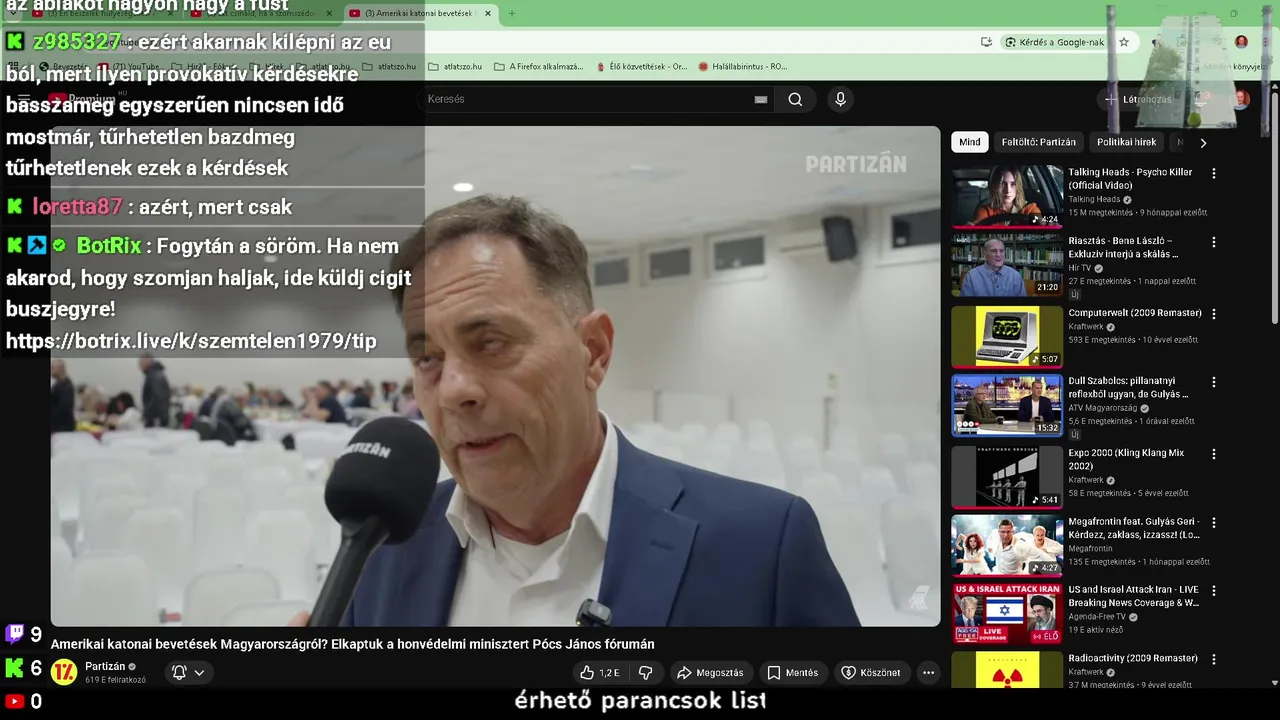Open the notification bell subscription dropdown
Viewport: 1280px width, 720px height.
coord(188,672)
